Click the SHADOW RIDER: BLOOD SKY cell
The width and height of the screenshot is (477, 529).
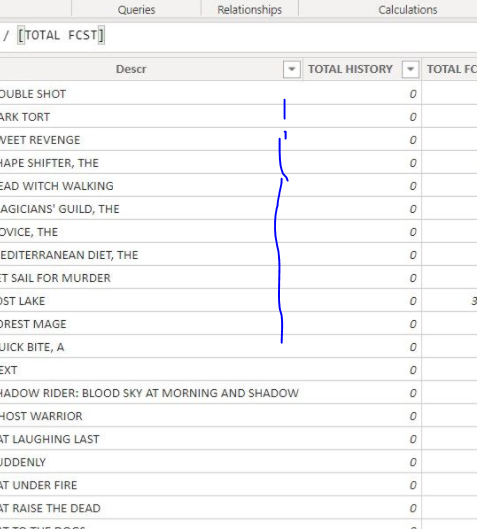coord(151,393)
